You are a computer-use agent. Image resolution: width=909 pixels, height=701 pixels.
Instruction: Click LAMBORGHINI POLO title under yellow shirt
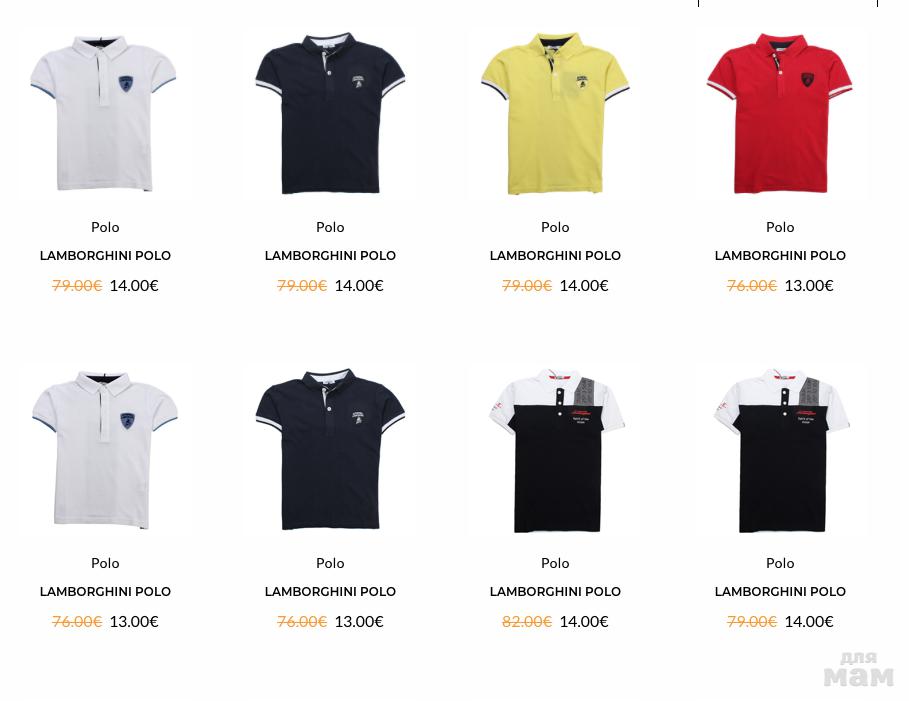pyautogui.click(x=555, y=255)
